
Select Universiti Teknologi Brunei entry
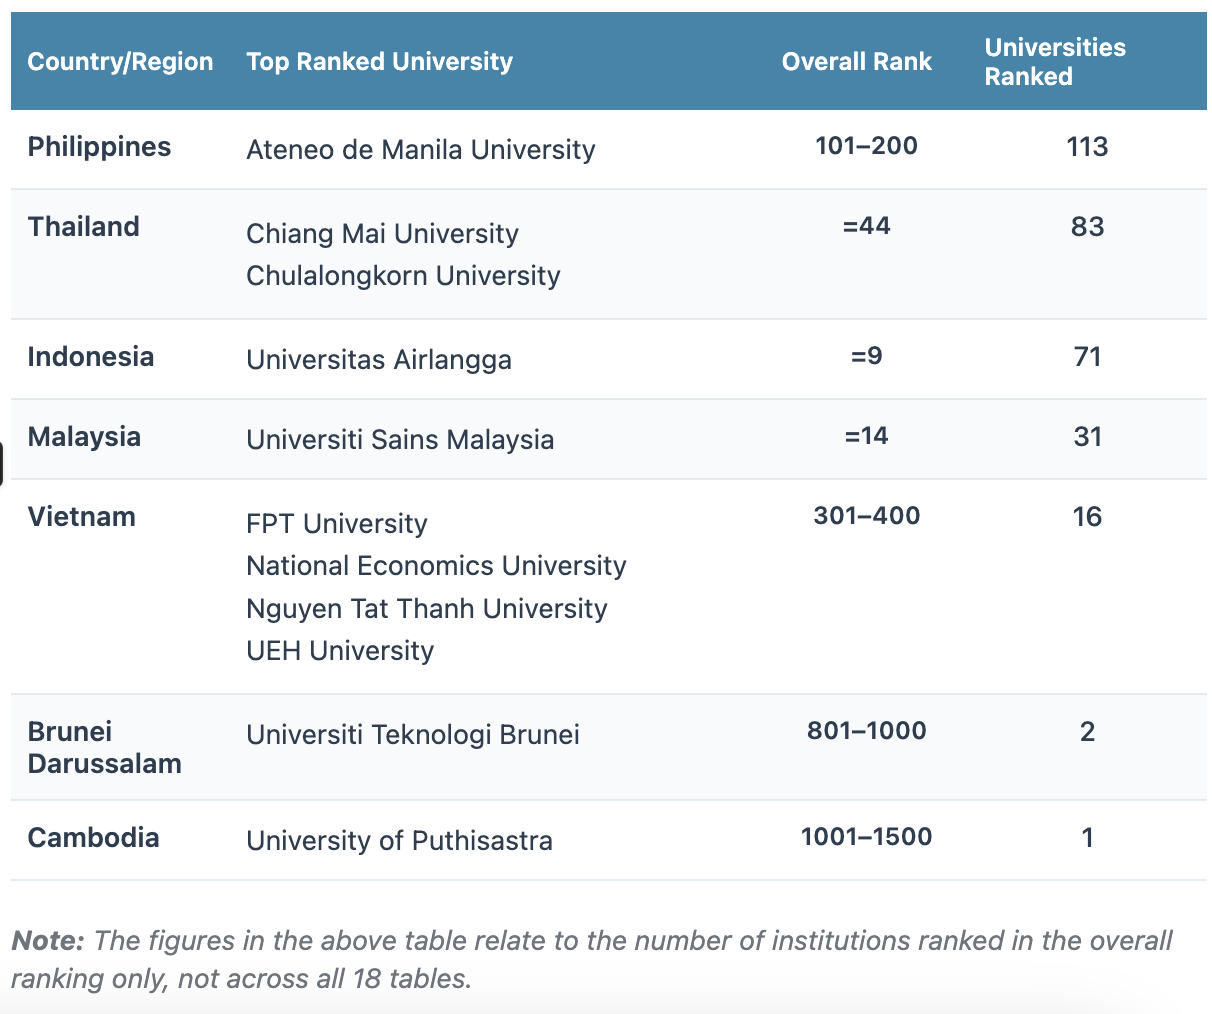[x=413, y=735]
